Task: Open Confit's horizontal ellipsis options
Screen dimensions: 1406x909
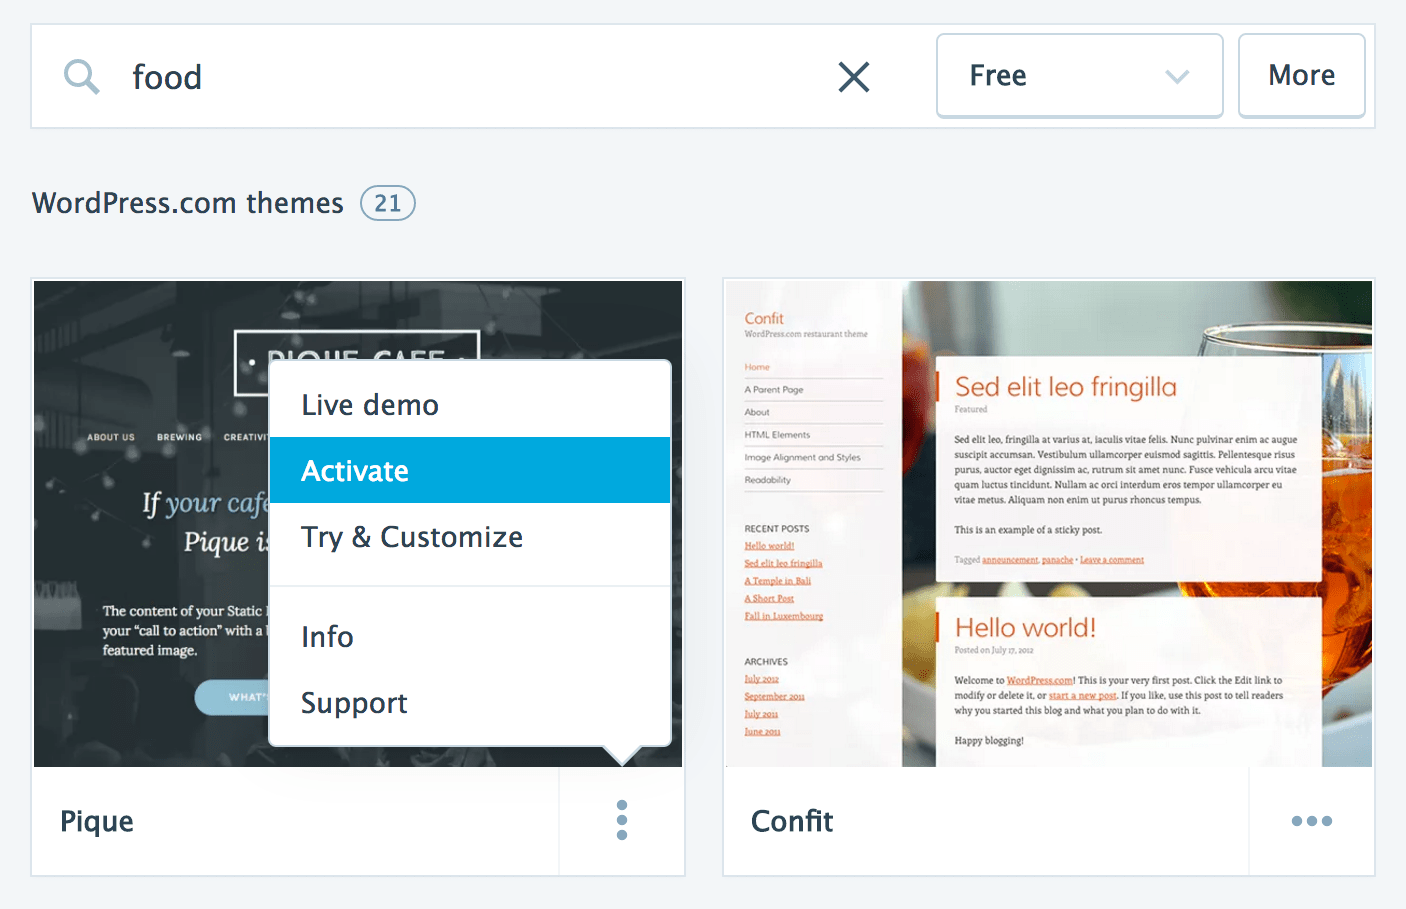Action: click(1311, 821)
